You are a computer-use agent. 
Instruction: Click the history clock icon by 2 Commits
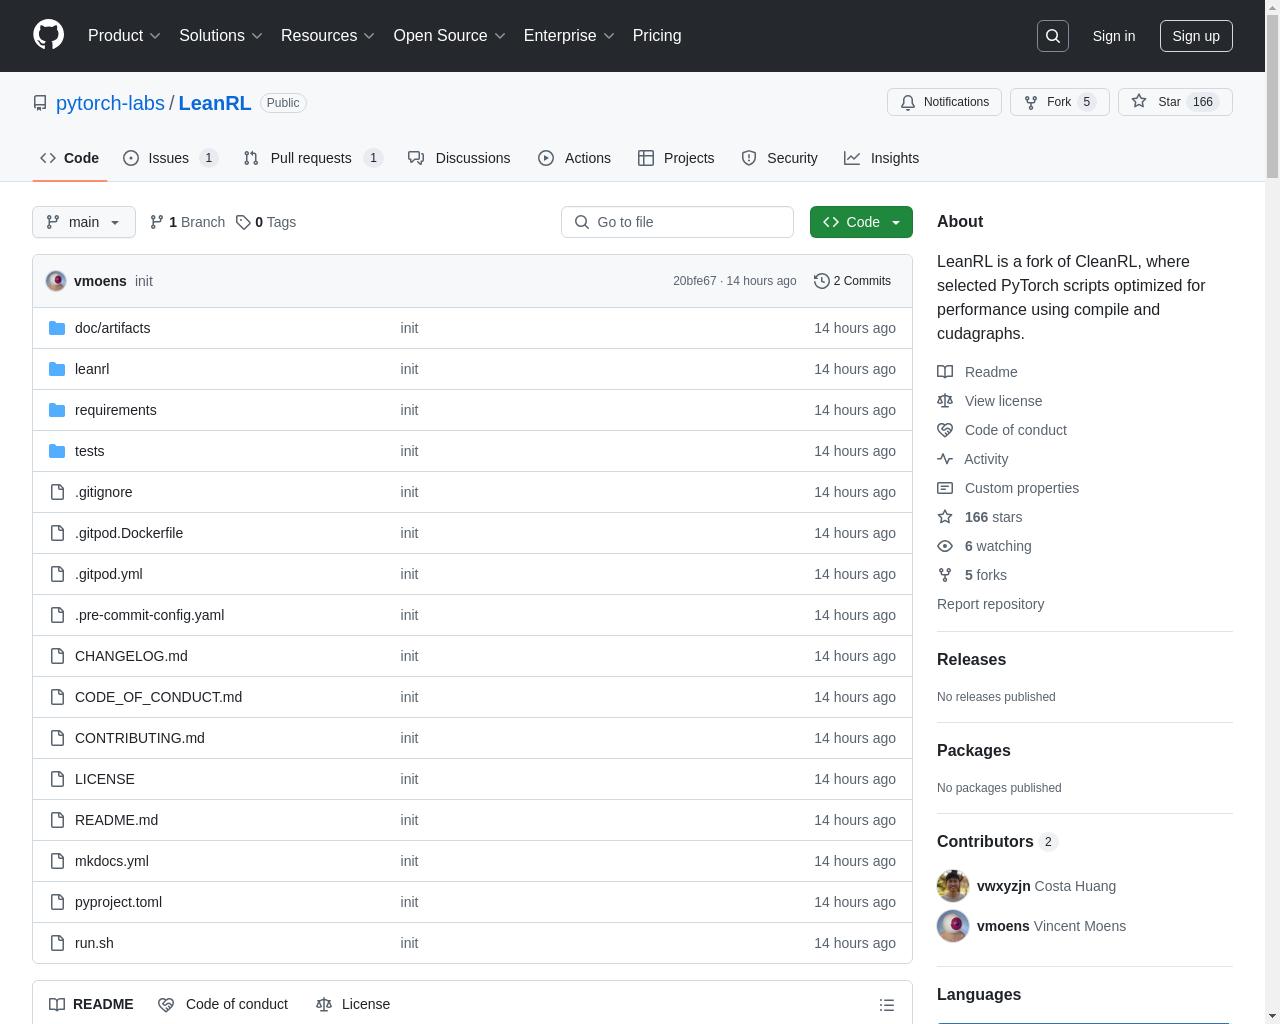(822, 281)
